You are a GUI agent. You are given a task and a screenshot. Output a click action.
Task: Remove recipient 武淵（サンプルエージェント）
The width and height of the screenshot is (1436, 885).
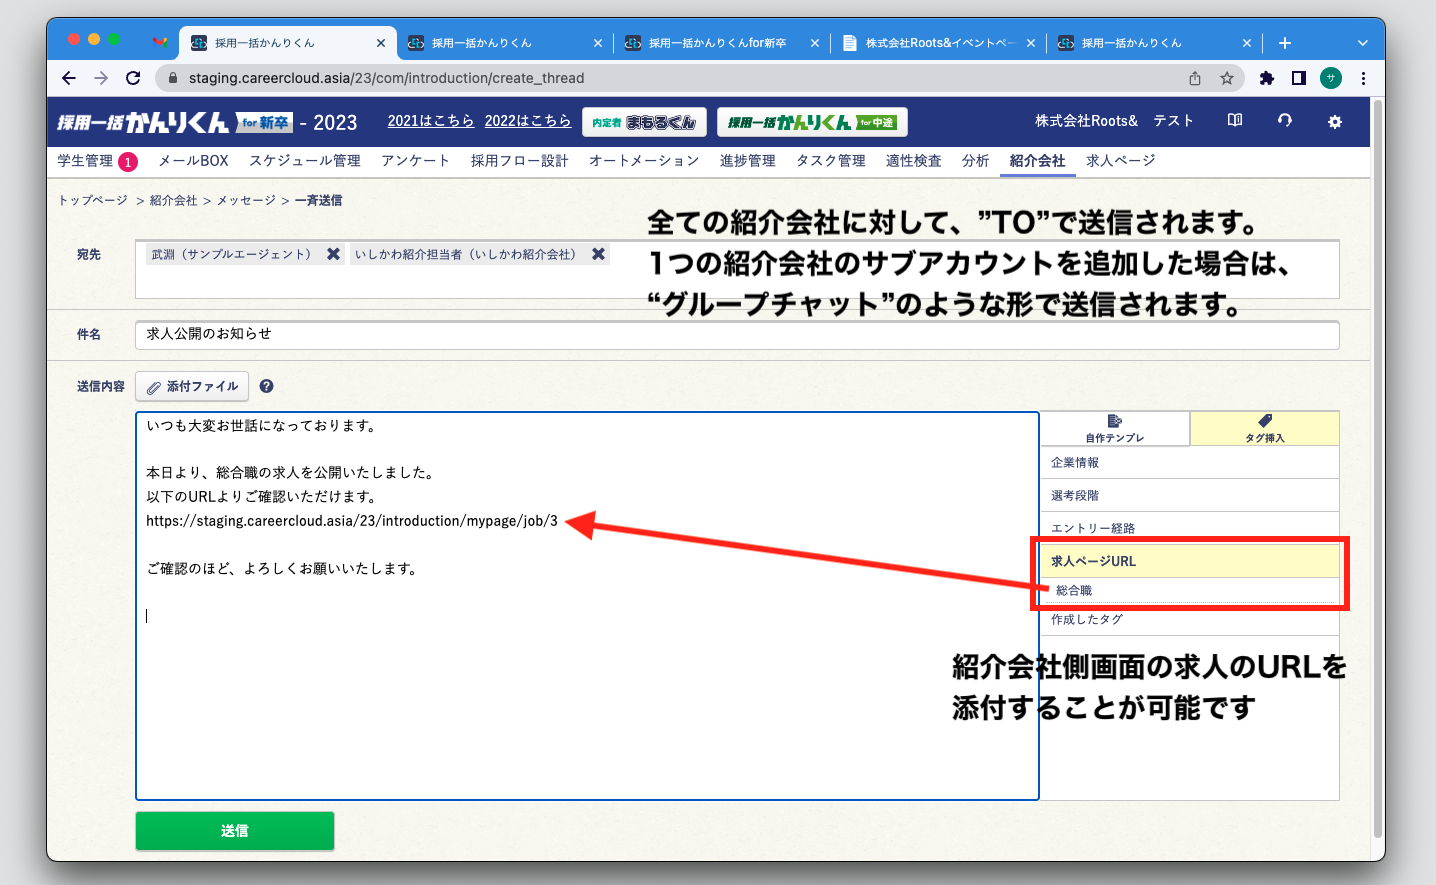[334, 254]
